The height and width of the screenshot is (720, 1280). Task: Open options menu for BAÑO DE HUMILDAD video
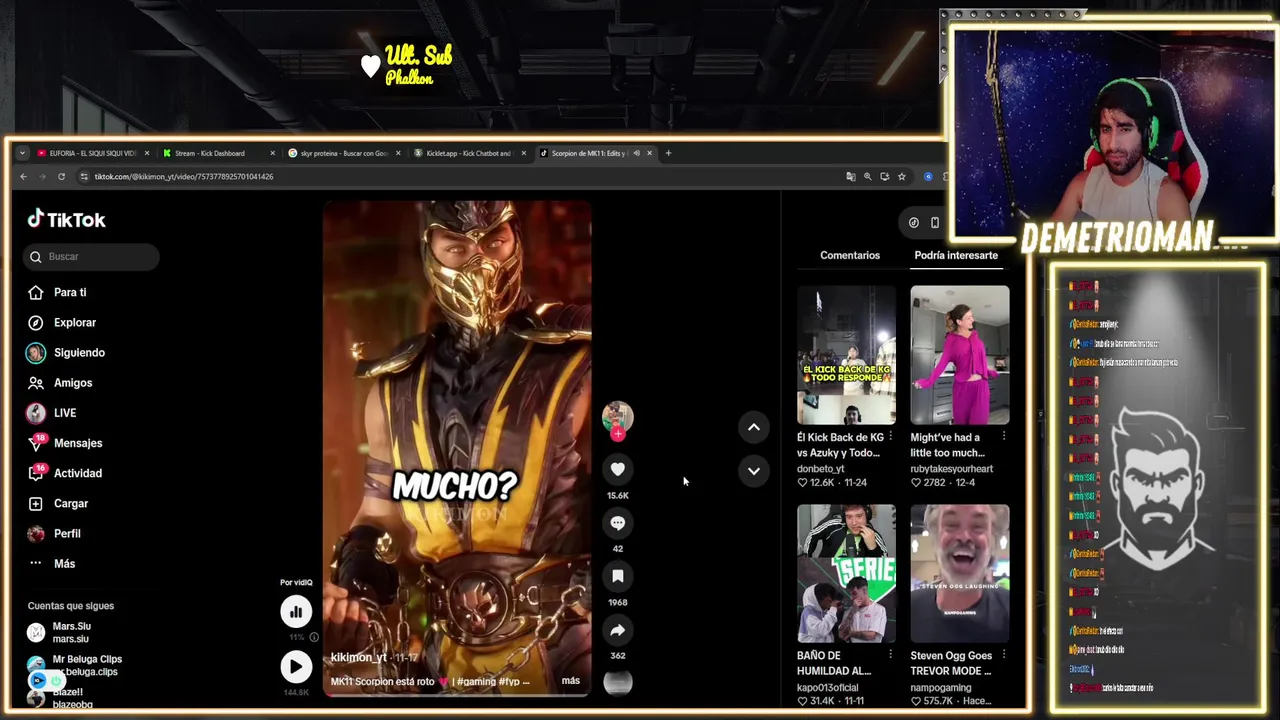pos(890,655)
